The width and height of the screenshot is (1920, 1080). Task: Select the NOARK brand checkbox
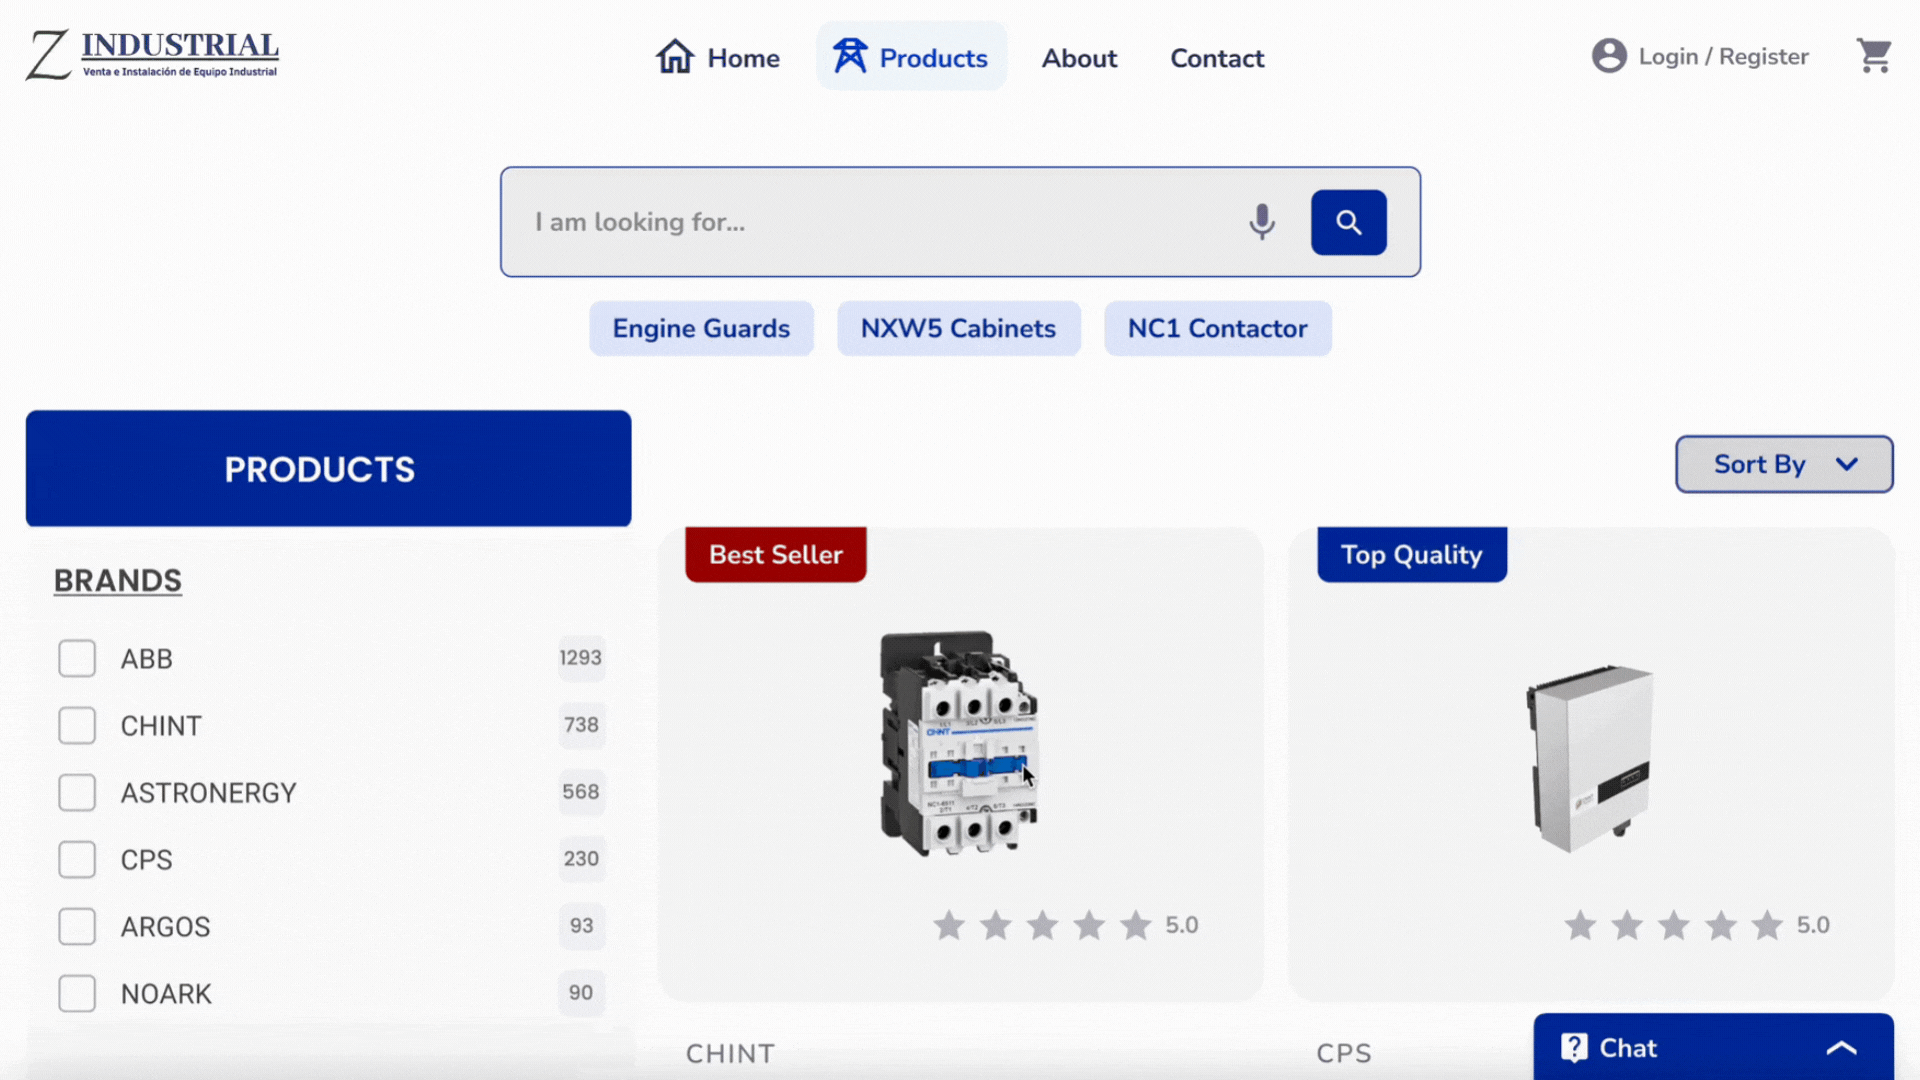point(77,994)
